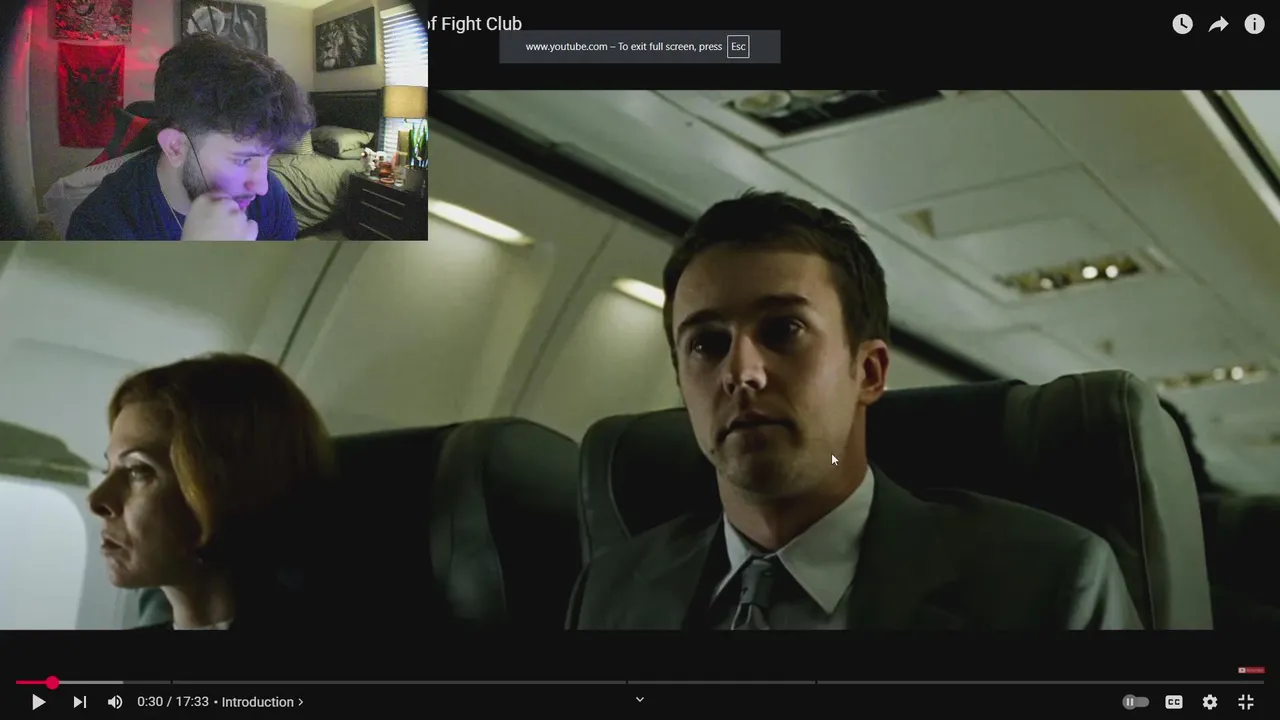Play the paused video
The image size is (1280, 720).
(x=38, y=702)
